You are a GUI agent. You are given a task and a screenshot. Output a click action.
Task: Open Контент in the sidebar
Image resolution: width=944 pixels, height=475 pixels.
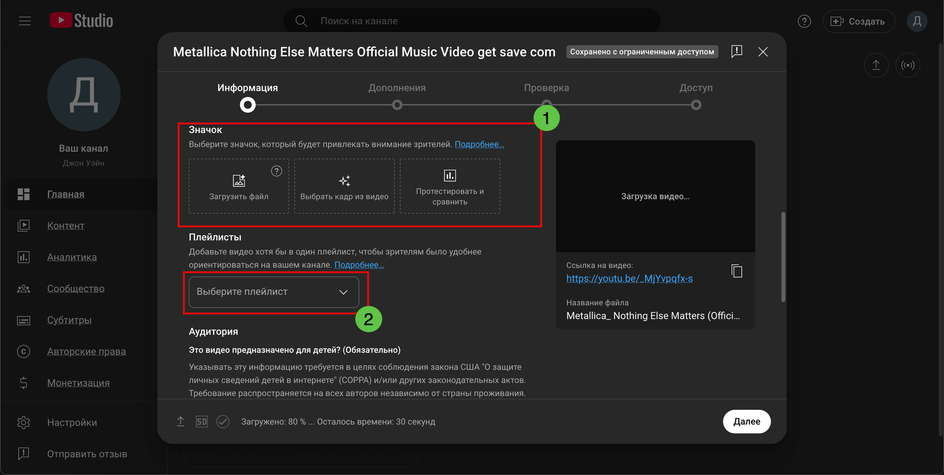66,225
